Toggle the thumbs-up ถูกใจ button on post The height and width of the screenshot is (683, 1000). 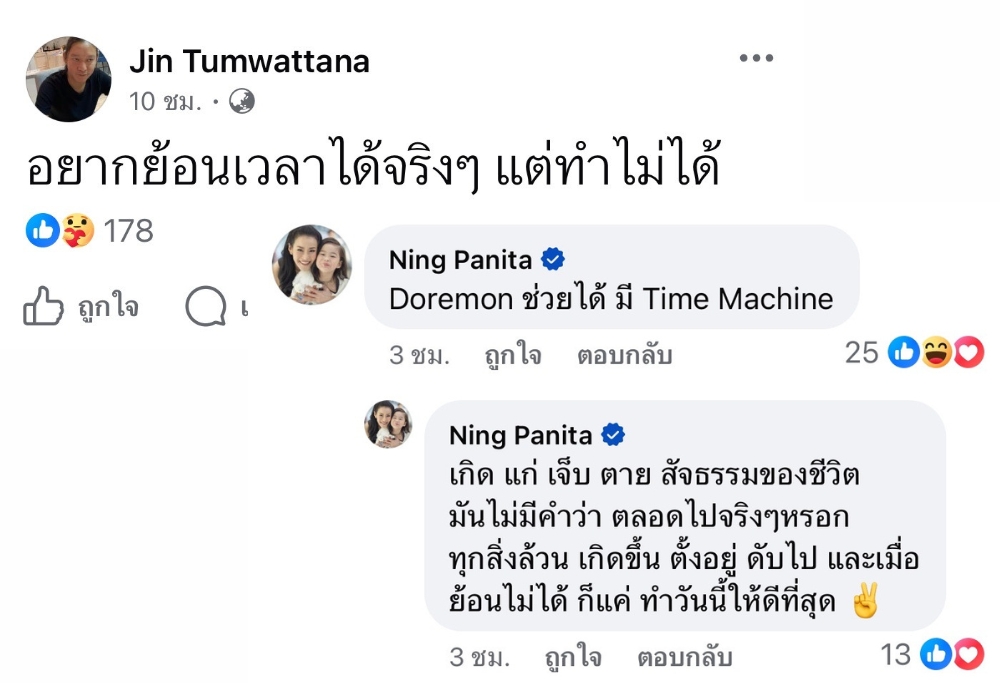(81, 307)
